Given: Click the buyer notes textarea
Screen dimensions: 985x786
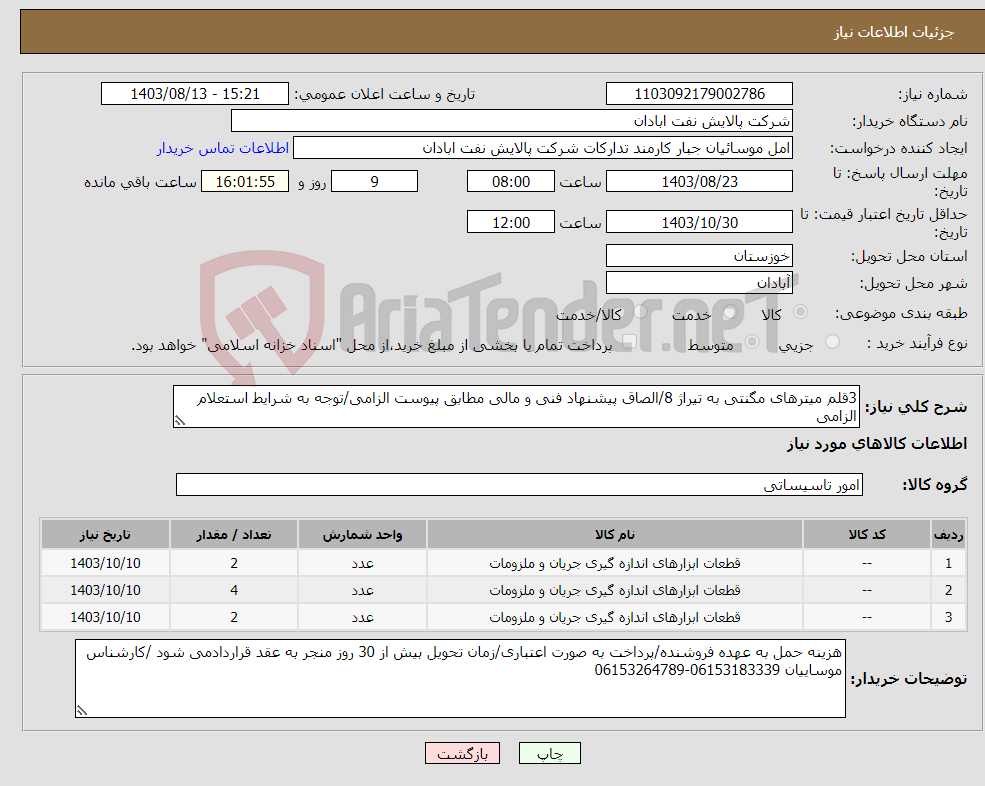Looking at the screenshot, I should click(460, 679).
